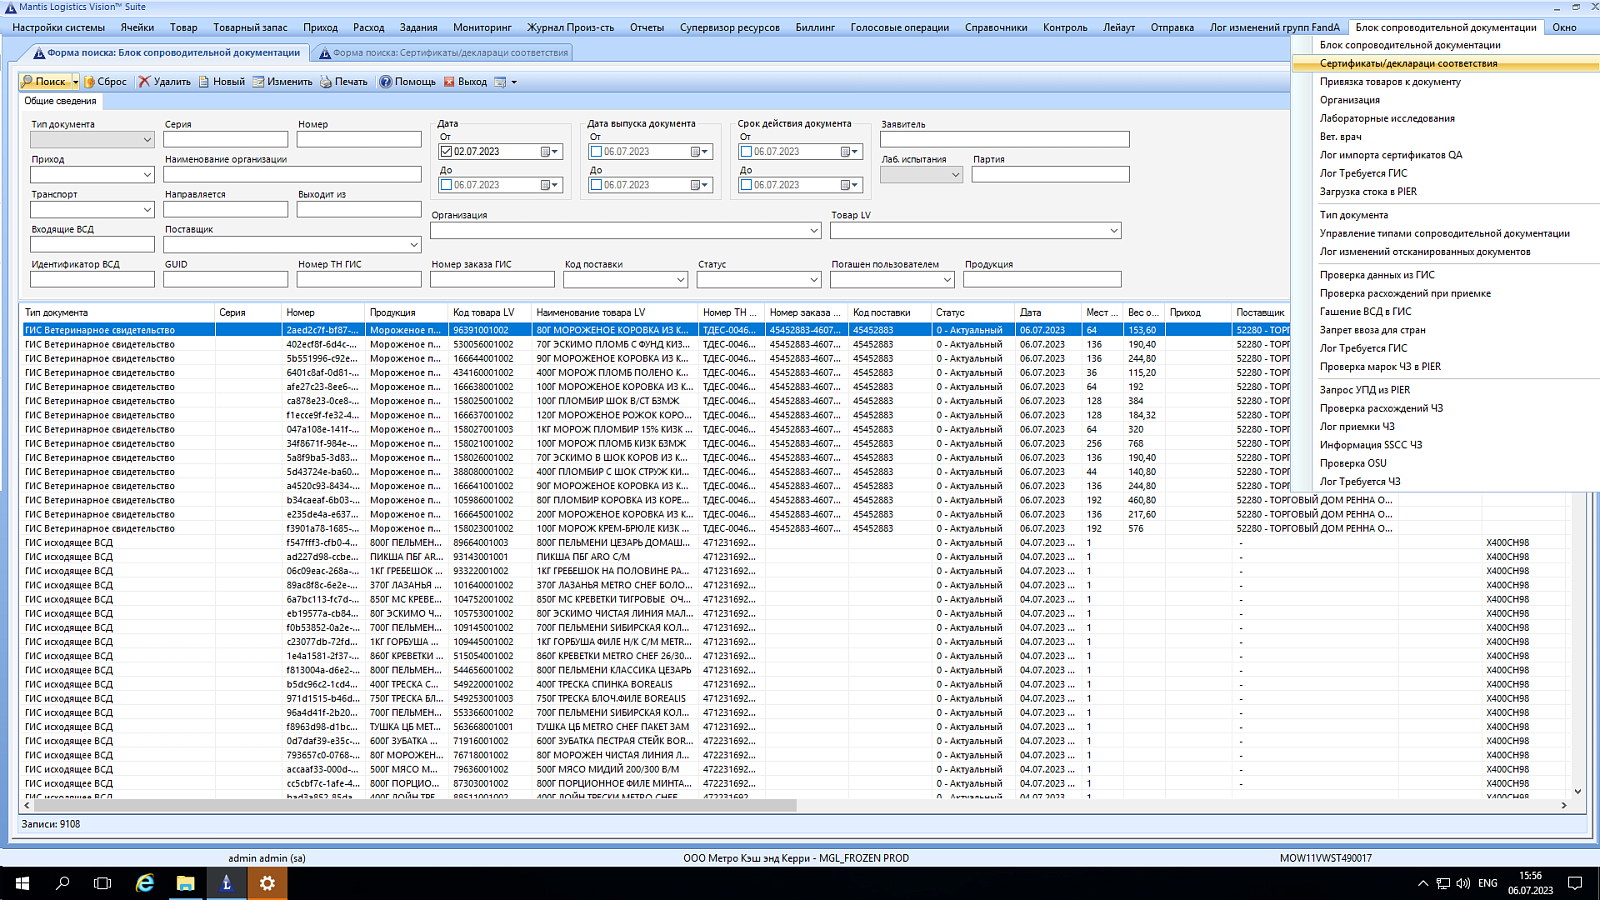The width and height of the screenshot is (1600, 900).
Task: Expand the Код поставки dropdown
Action: pos(681,280)
